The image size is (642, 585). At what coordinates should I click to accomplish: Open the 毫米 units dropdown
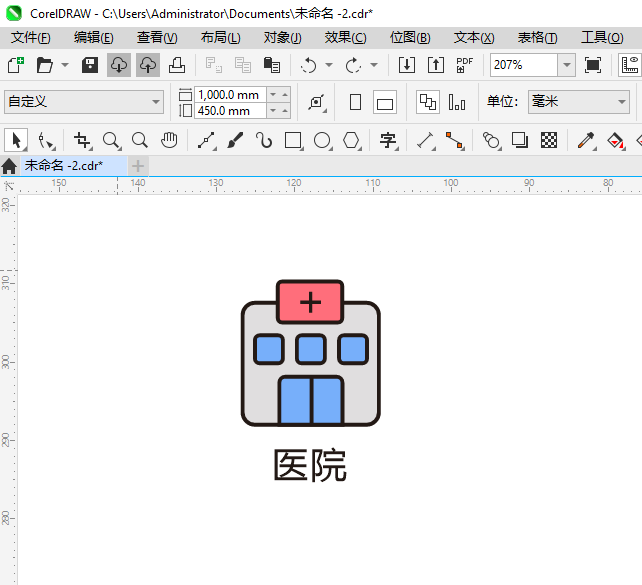tap(579, 102)
